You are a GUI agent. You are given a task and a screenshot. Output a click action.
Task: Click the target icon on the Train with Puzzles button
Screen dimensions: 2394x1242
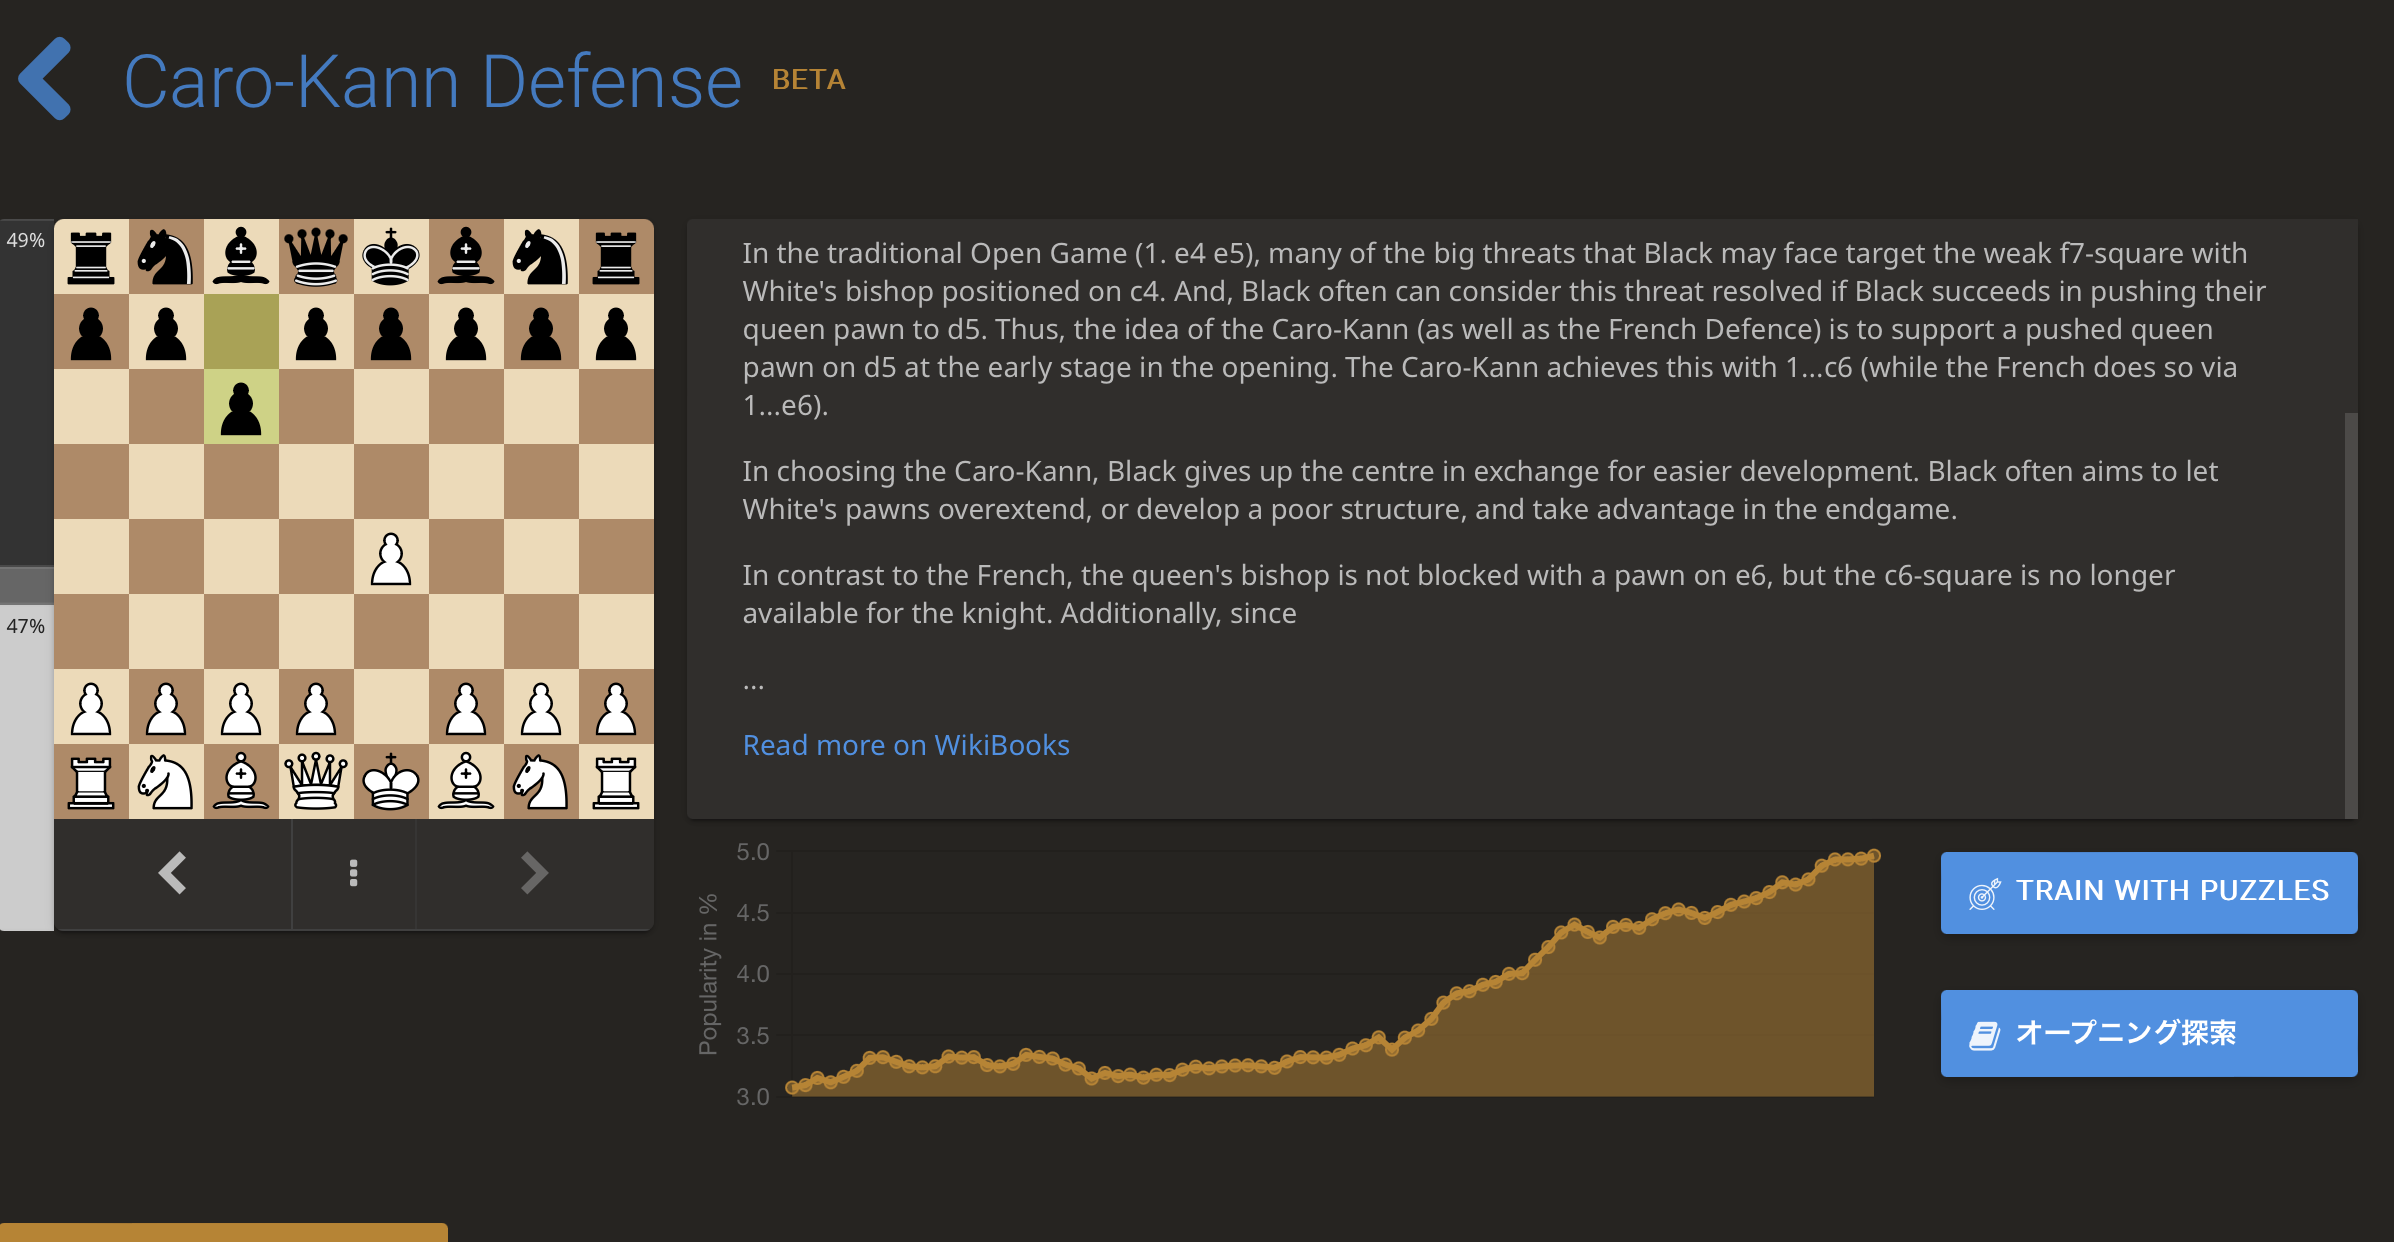[1984, 893]
